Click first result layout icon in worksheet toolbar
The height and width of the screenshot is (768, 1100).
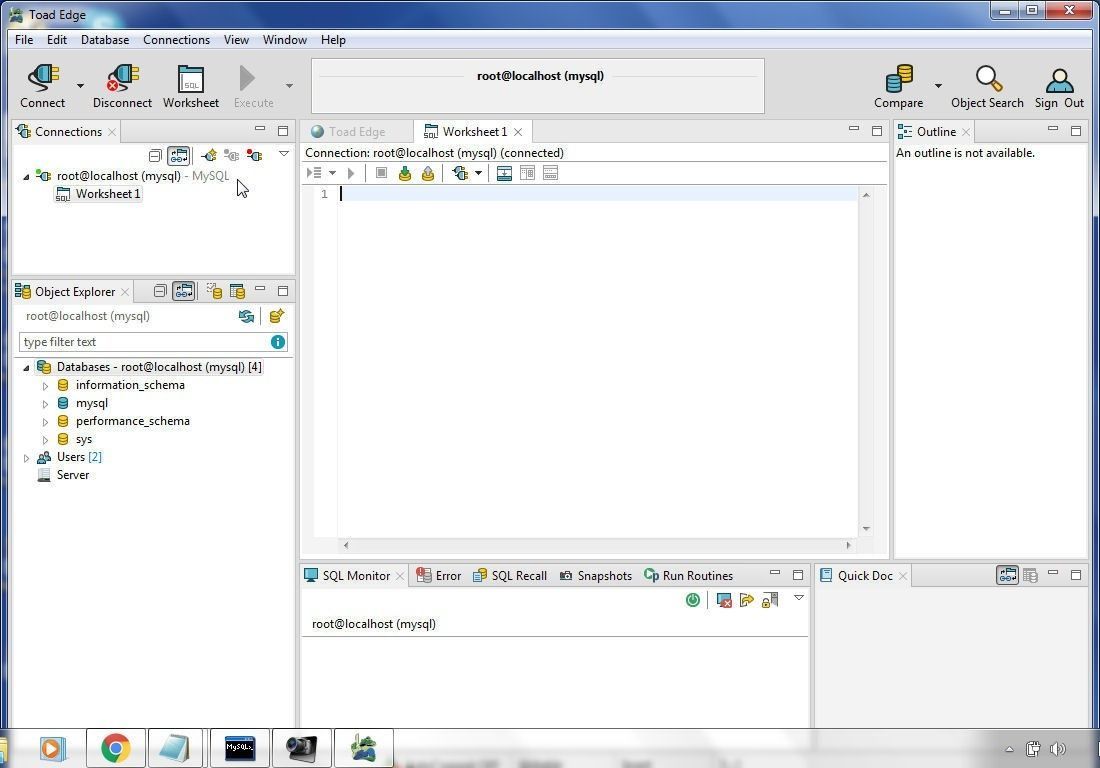click(x=504, y=173)
